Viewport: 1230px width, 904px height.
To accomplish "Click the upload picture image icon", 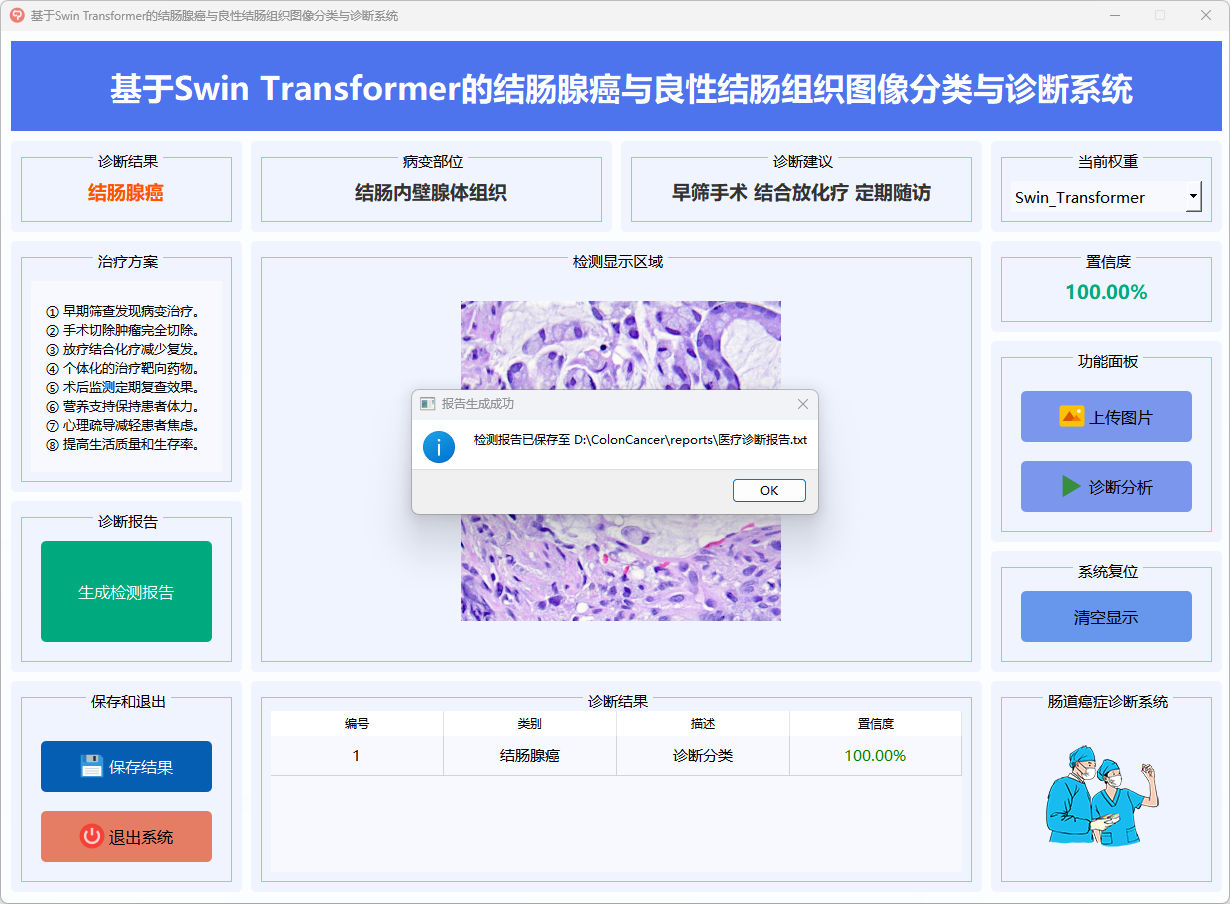I will click(1071, 416).
